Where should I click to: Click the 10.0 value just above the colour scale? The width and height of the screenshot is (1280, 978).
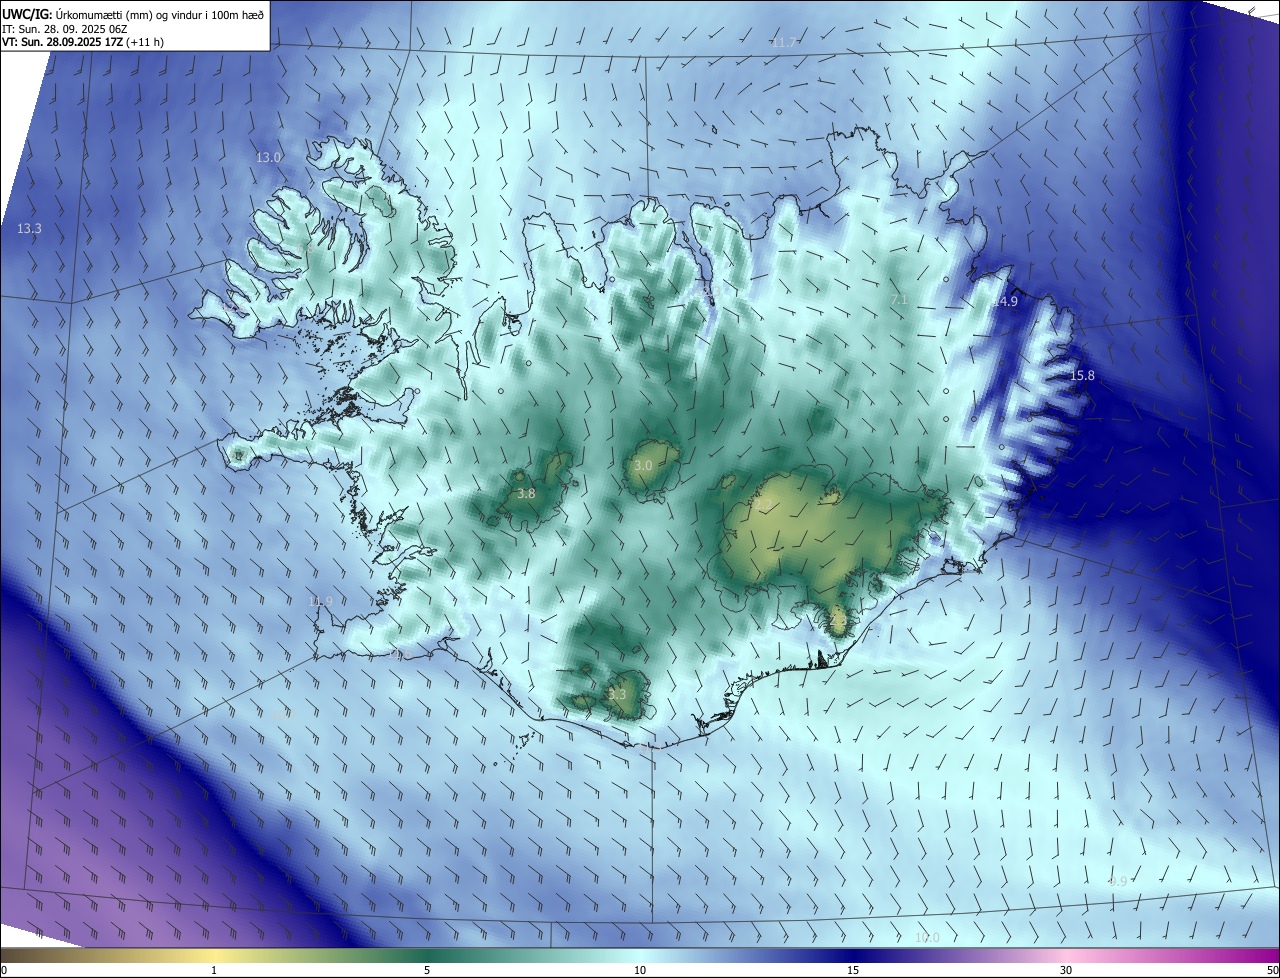pos(927,938)
